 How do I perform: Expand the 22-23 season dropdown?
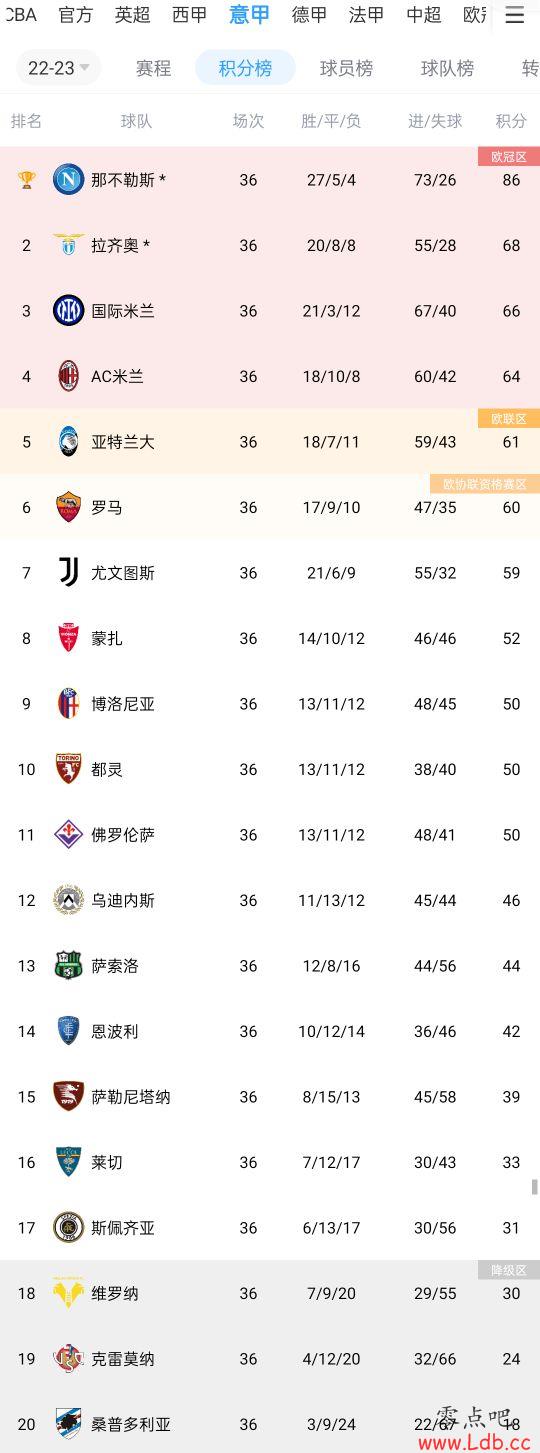click(59, 68)
